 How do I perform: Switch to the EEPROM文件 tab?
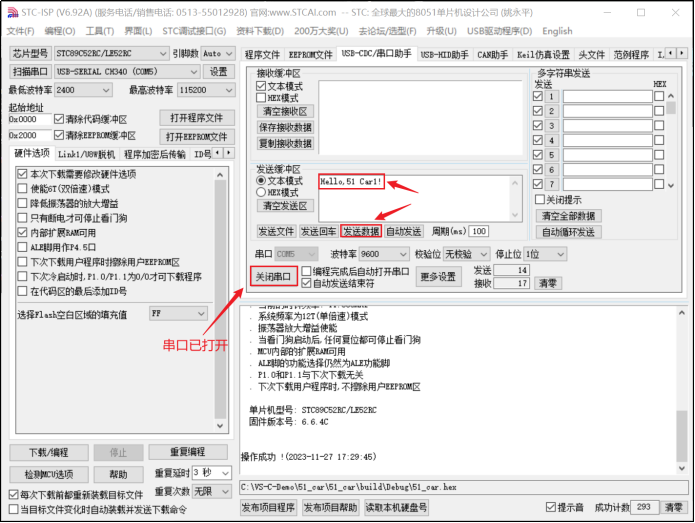310,55
